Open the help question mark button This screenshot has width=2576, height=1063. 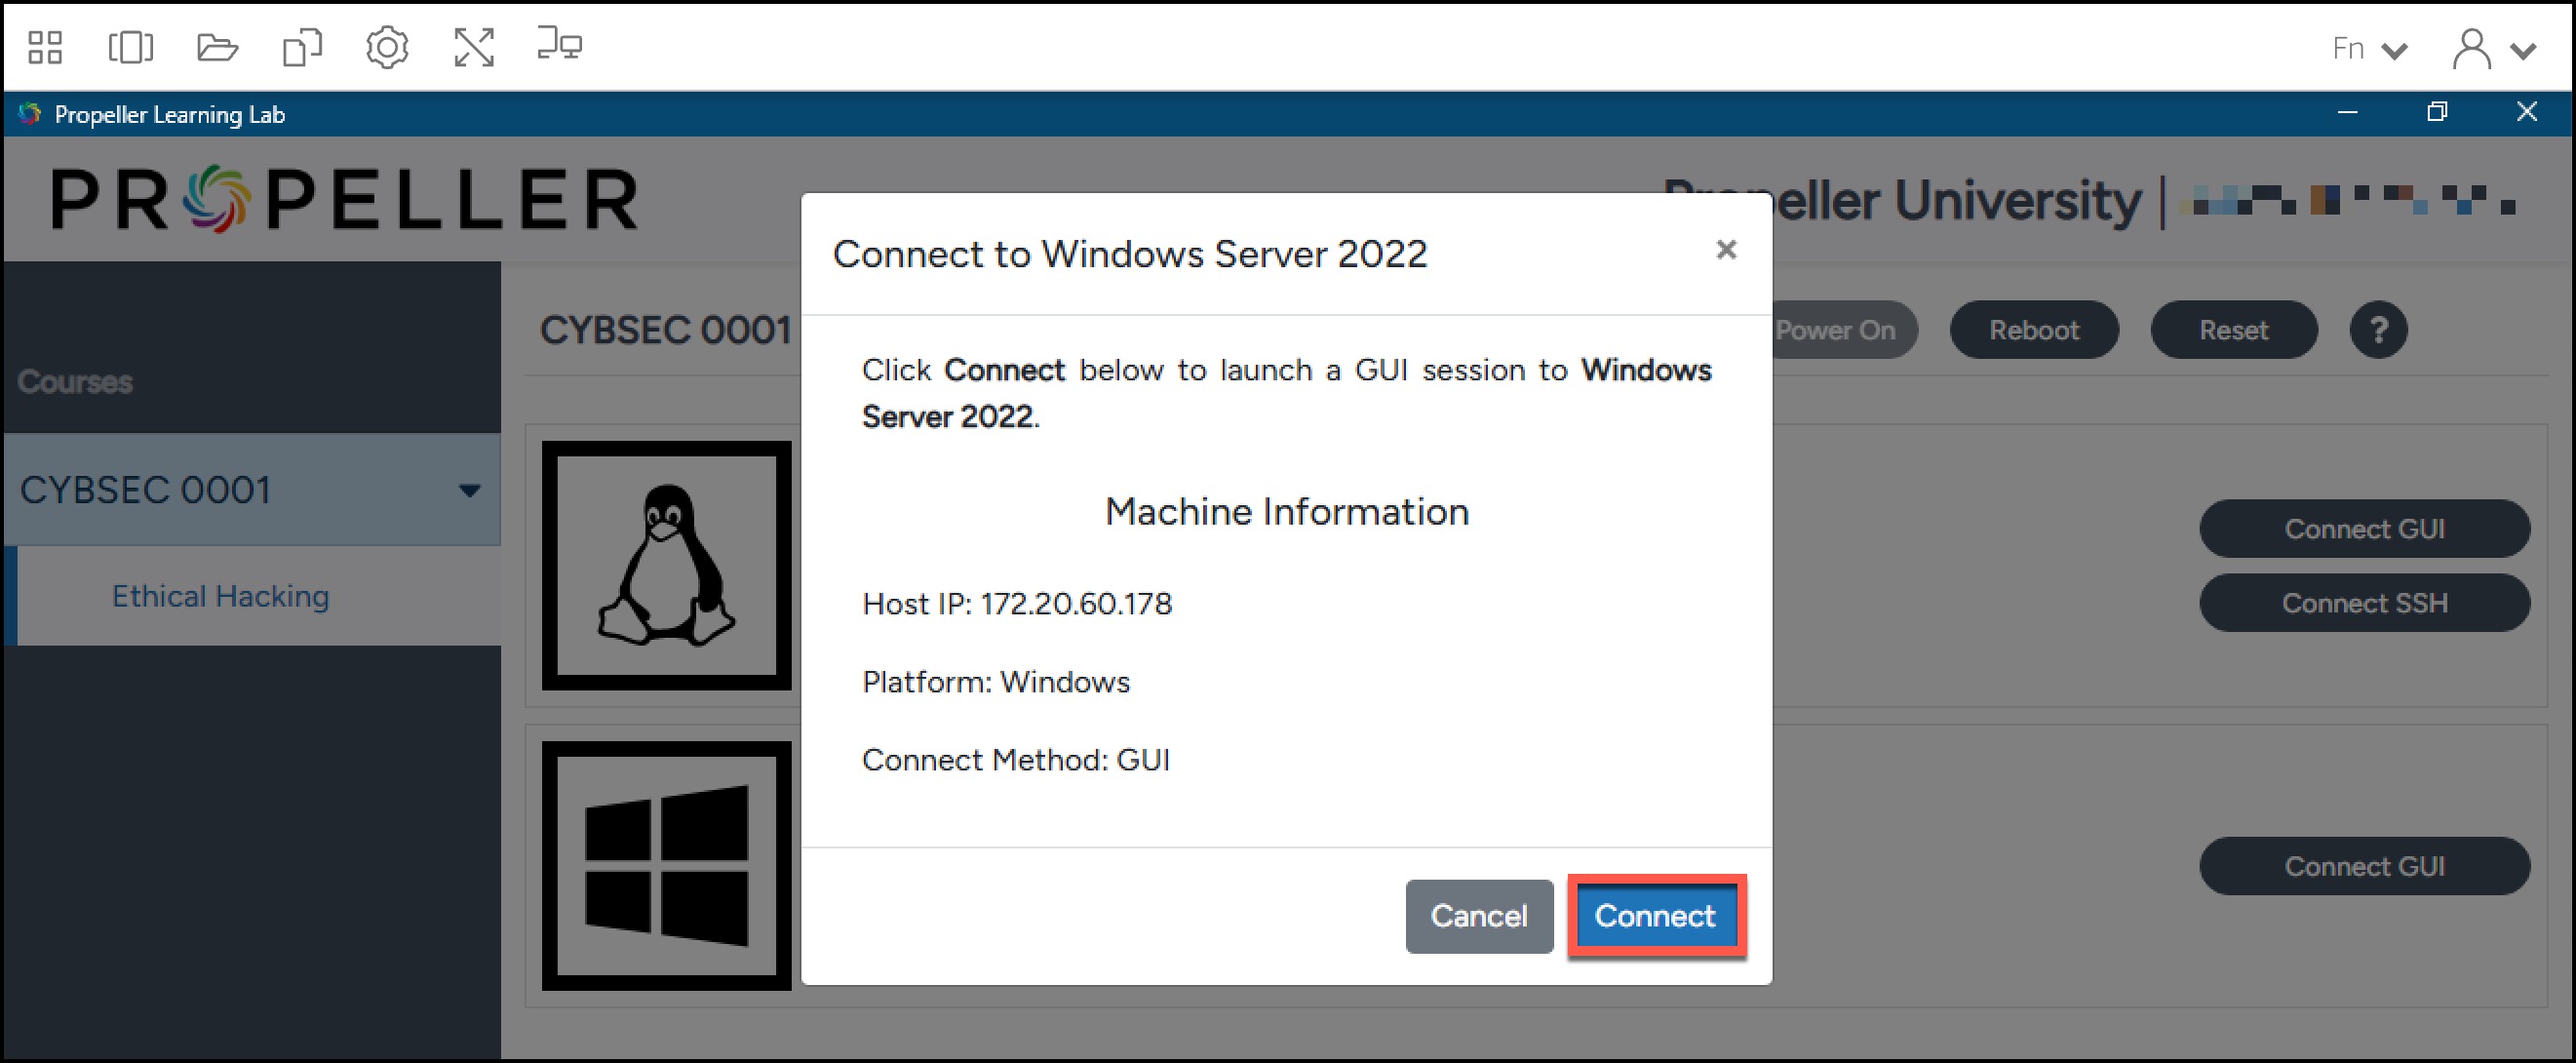click(x=2379, y=330)
